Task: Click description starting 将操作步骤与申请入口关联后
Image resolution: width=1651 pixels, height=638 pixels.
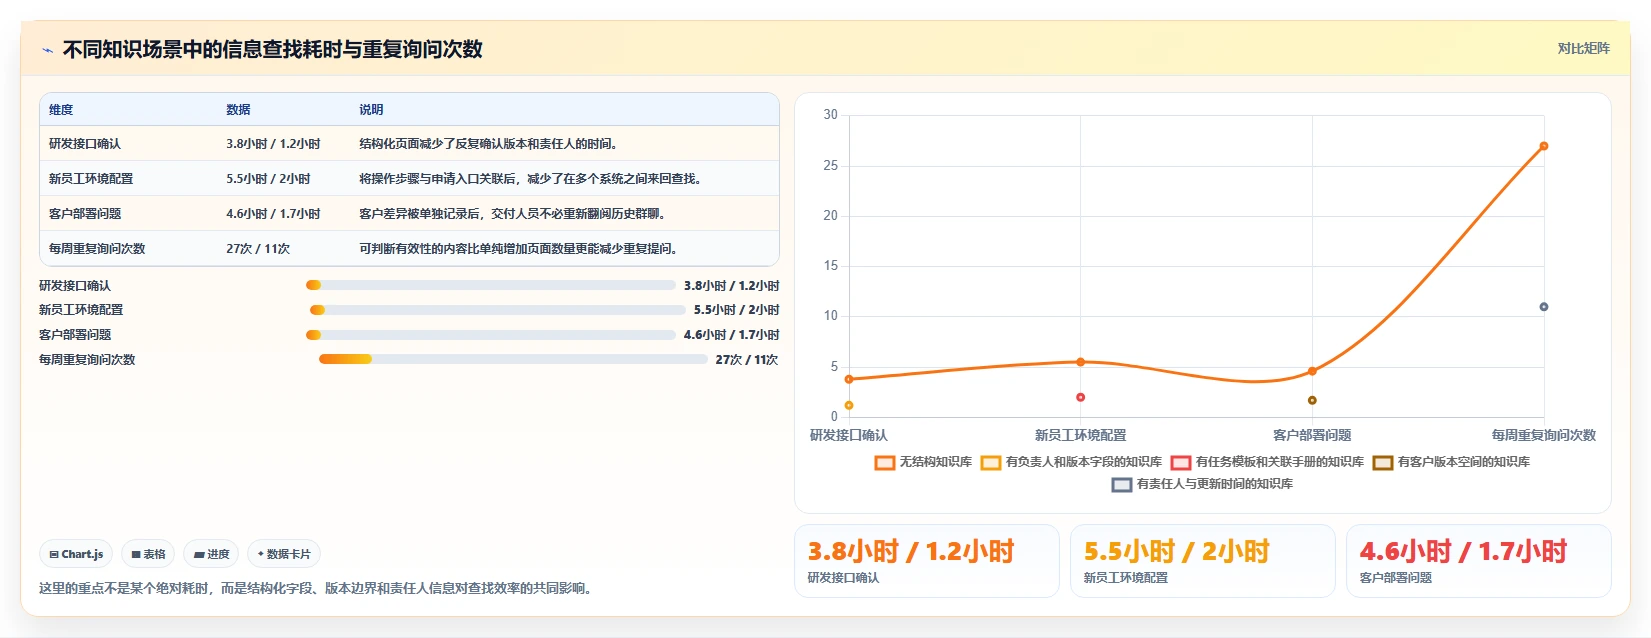Action: (531, 179)
